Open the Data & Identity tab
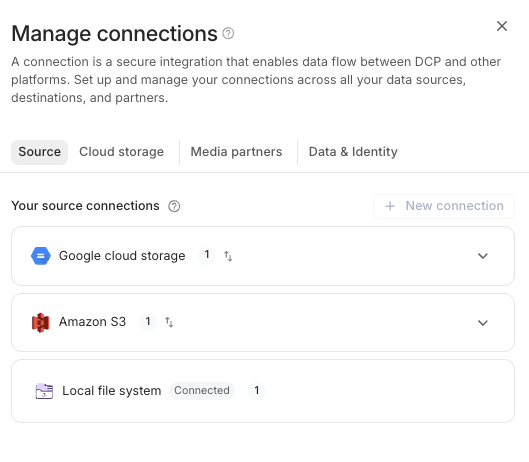The image size is (529, 462). (x=353, y=152)
